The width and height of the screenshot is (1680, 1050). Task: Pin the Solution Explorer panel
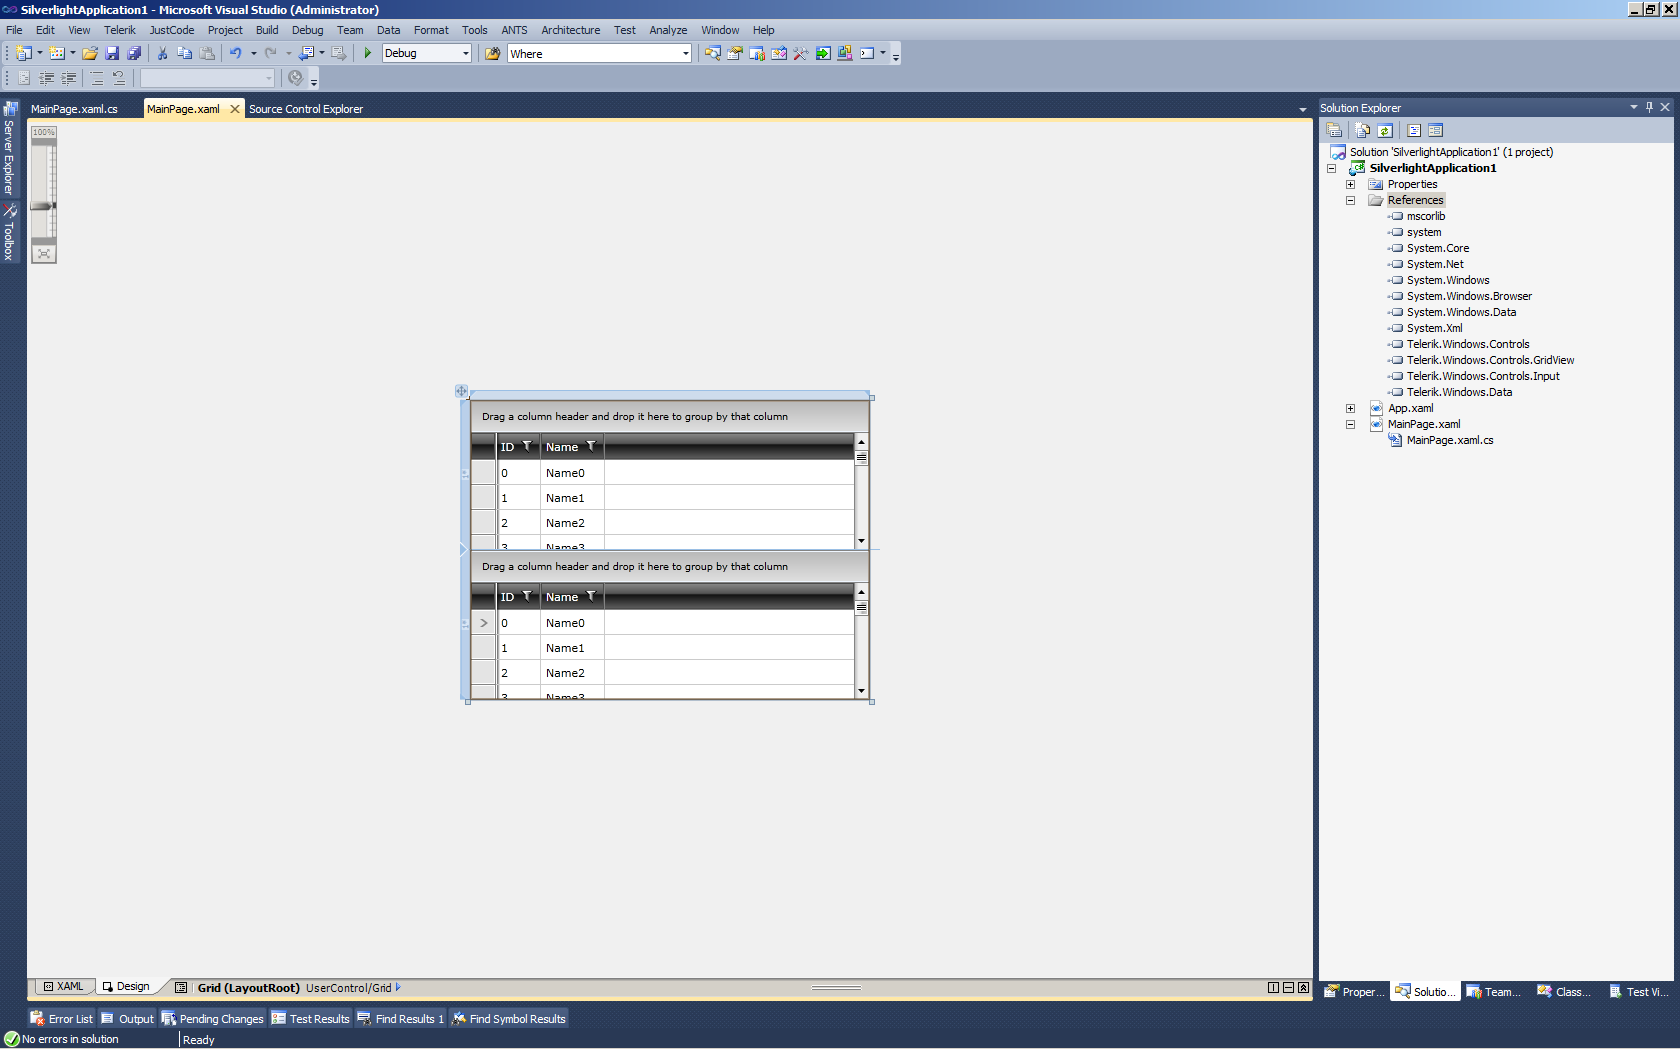point(1649,107)
